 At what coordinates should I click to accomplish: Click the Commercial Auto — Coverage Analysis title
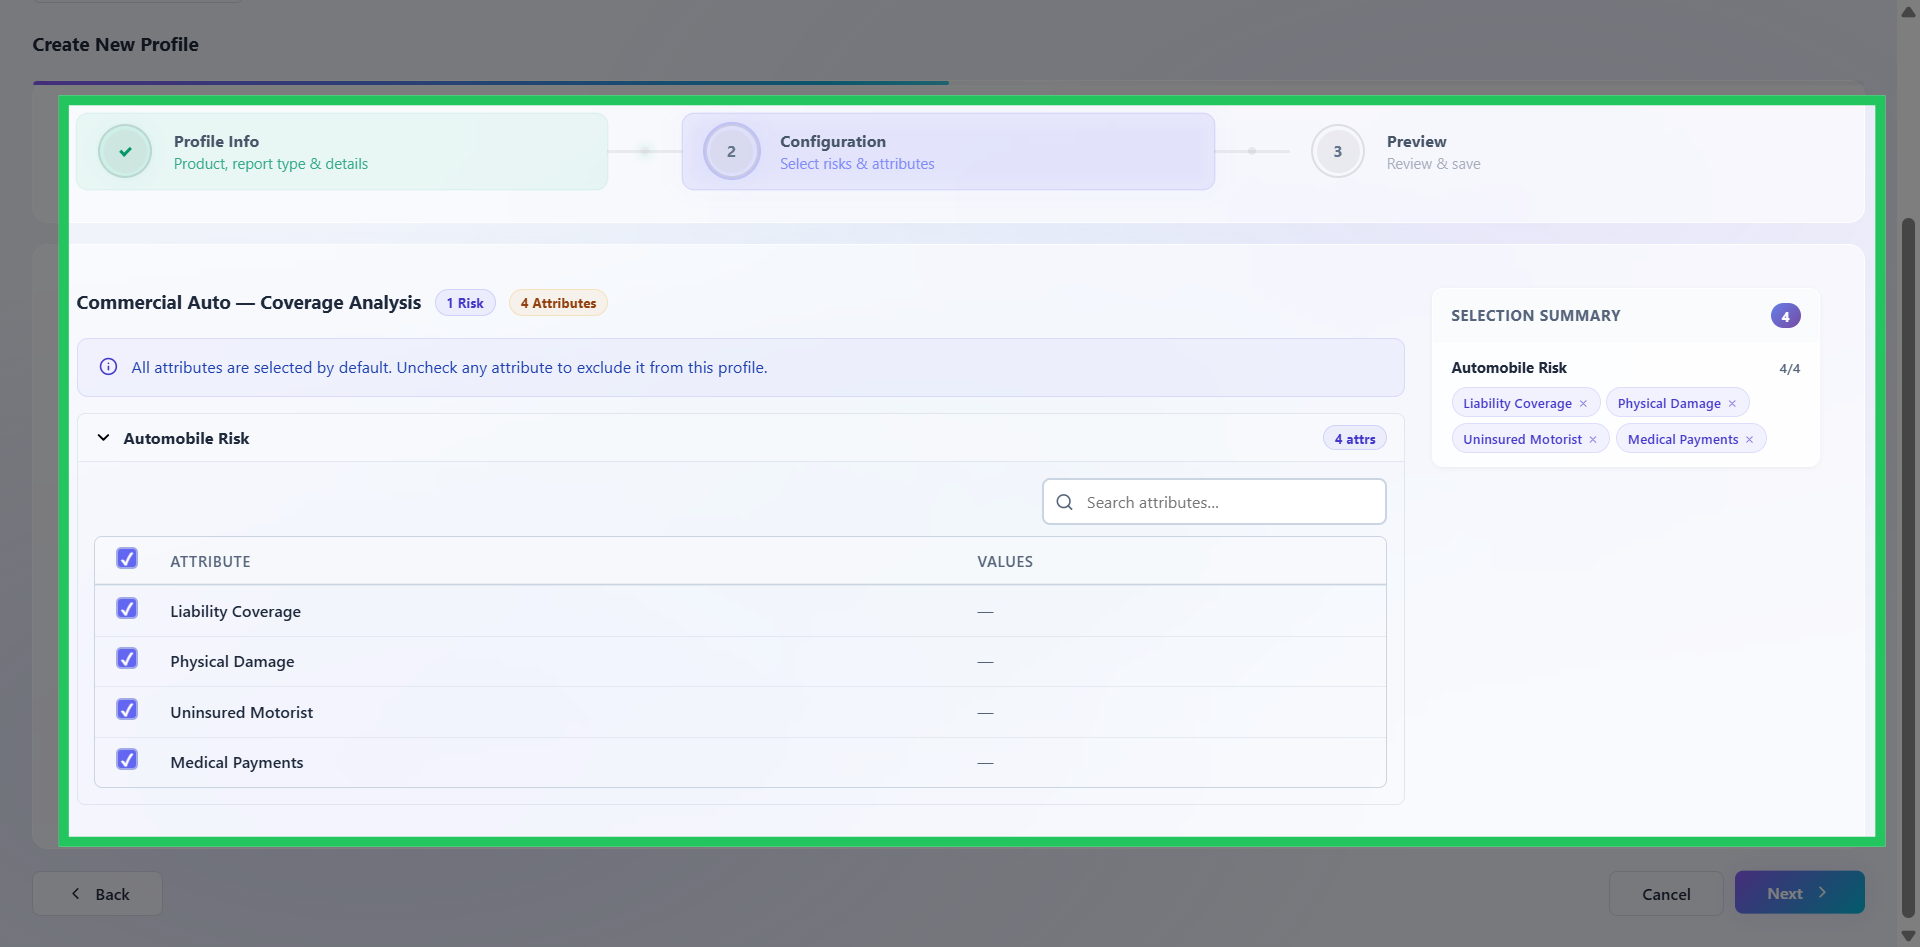tap(249, 303)
